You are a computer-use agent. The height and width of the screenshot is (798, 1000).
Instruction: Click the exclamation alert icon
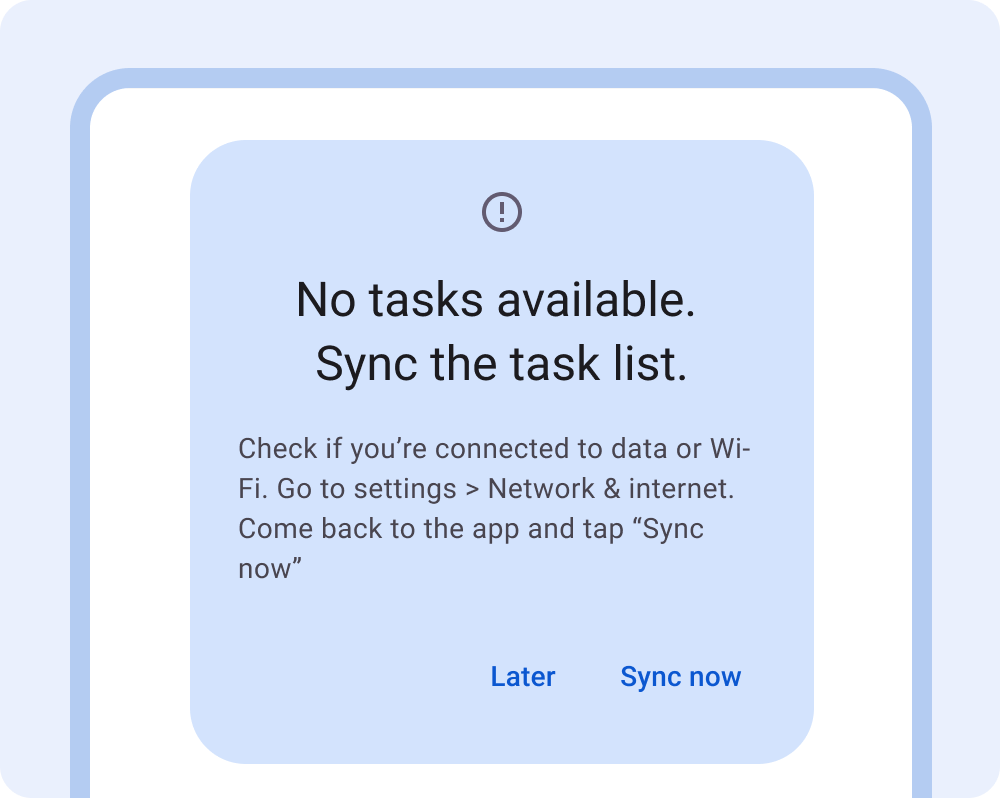click(x=502, y=212)
